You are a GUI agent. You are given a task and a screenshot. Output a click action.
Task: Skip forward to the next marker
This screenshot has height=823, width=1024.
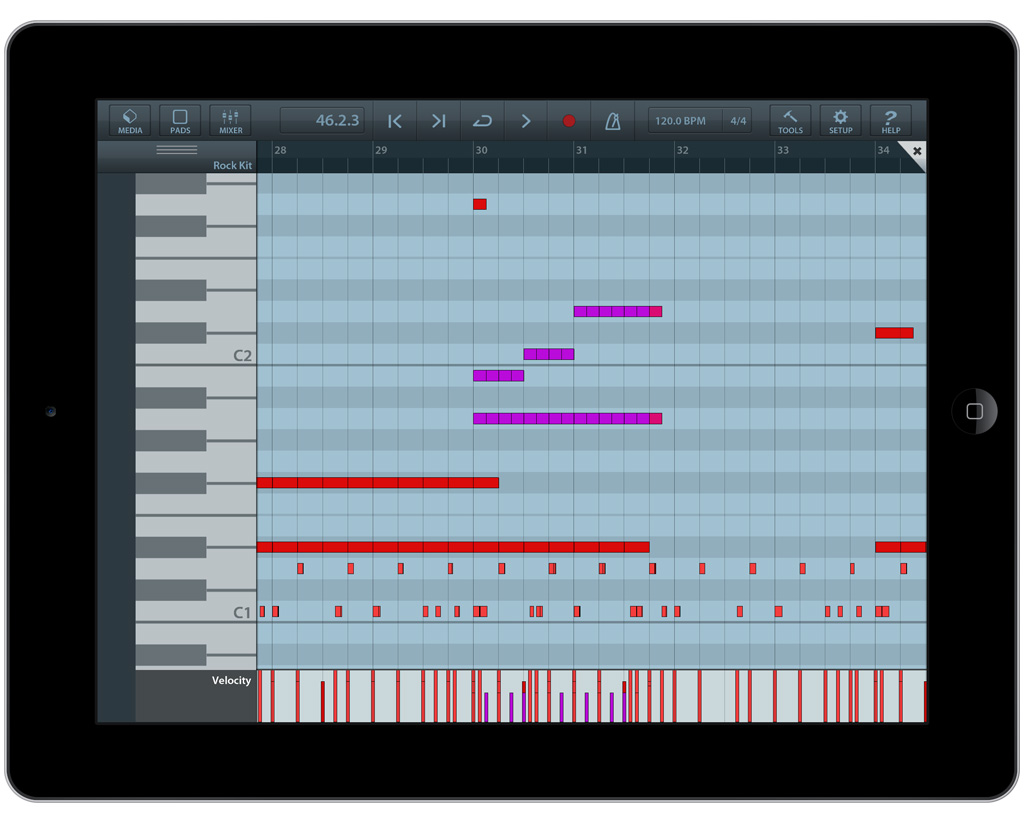pos(438,120)
